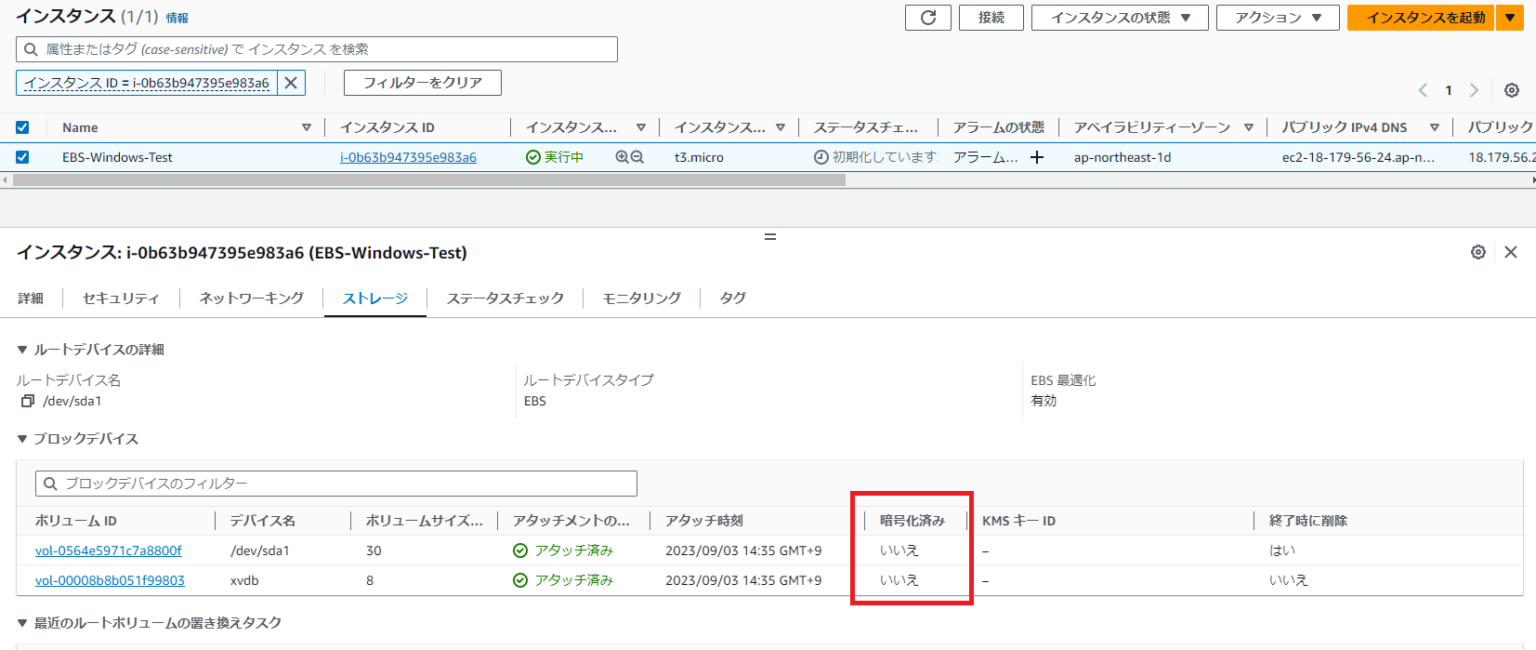Image resolution: width=1536 pixels, height=650 pixels.
Task: Go to previous page arrow
Action: 1422,90
